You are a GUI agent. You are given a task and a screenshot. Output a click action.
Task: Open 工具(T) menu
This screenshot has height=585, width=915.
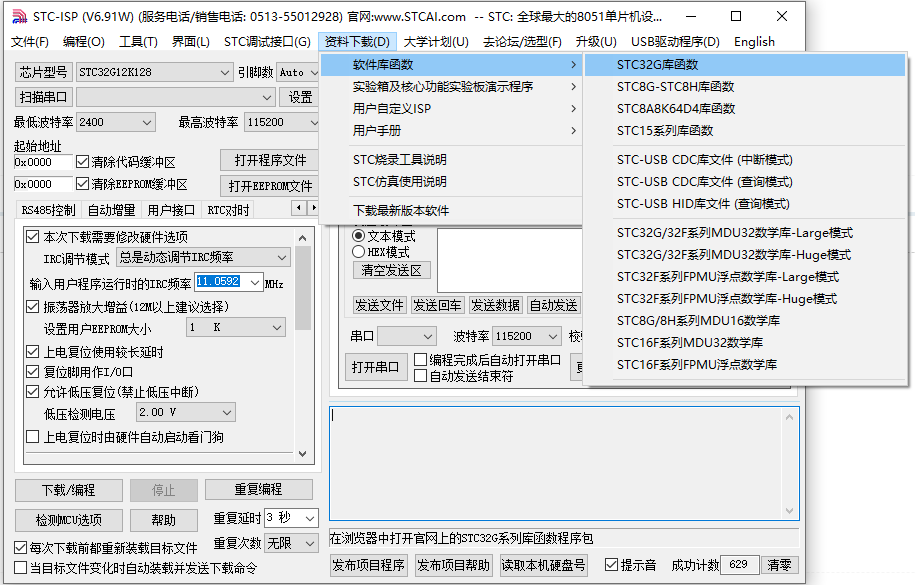click(x=138, y=41)
